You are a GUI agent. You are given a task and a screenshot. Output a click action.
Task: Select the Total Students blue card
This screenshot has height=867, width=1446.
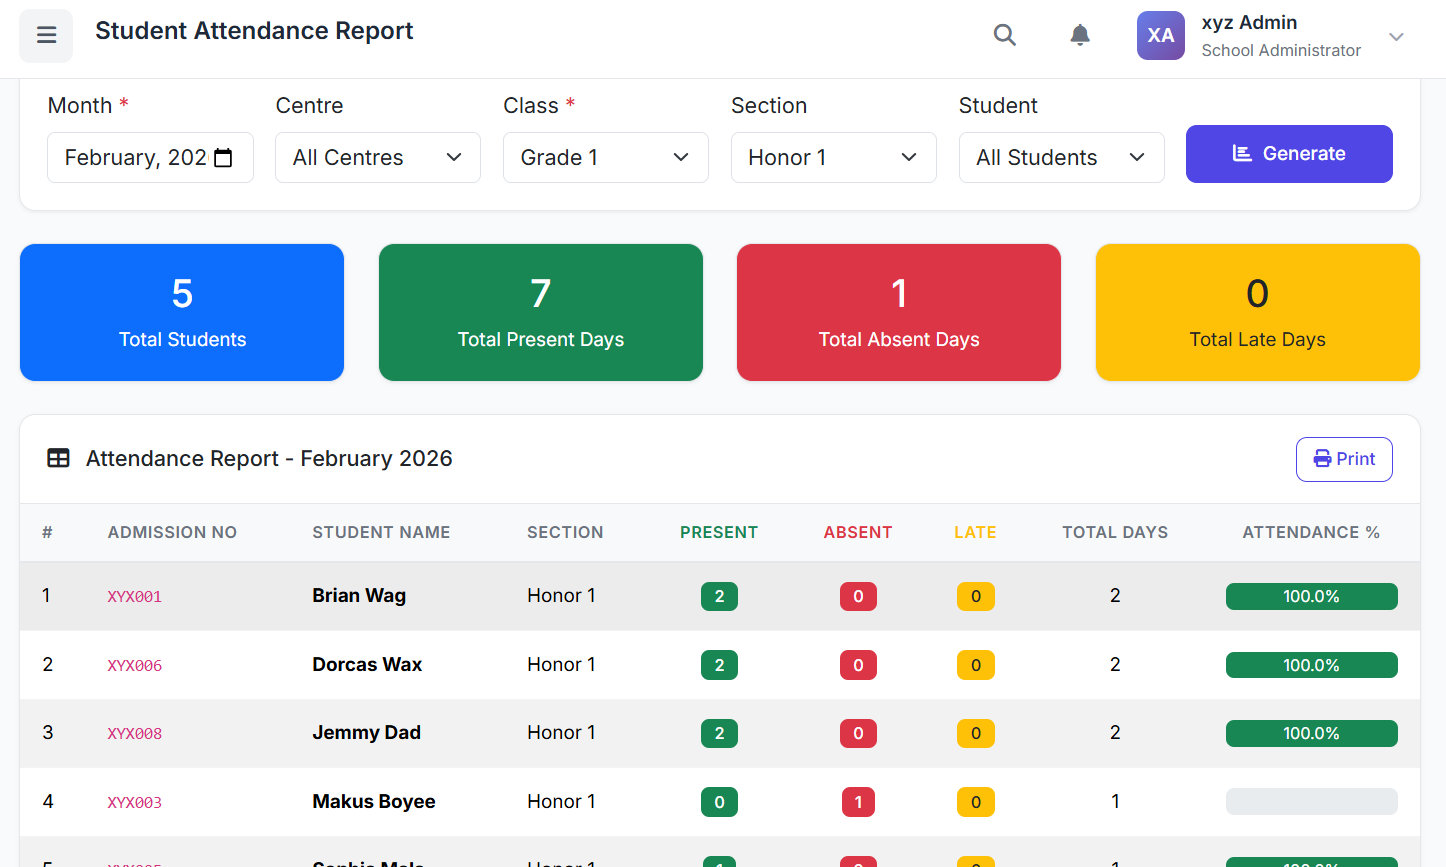pyautogui.click(x=182, y=313)
